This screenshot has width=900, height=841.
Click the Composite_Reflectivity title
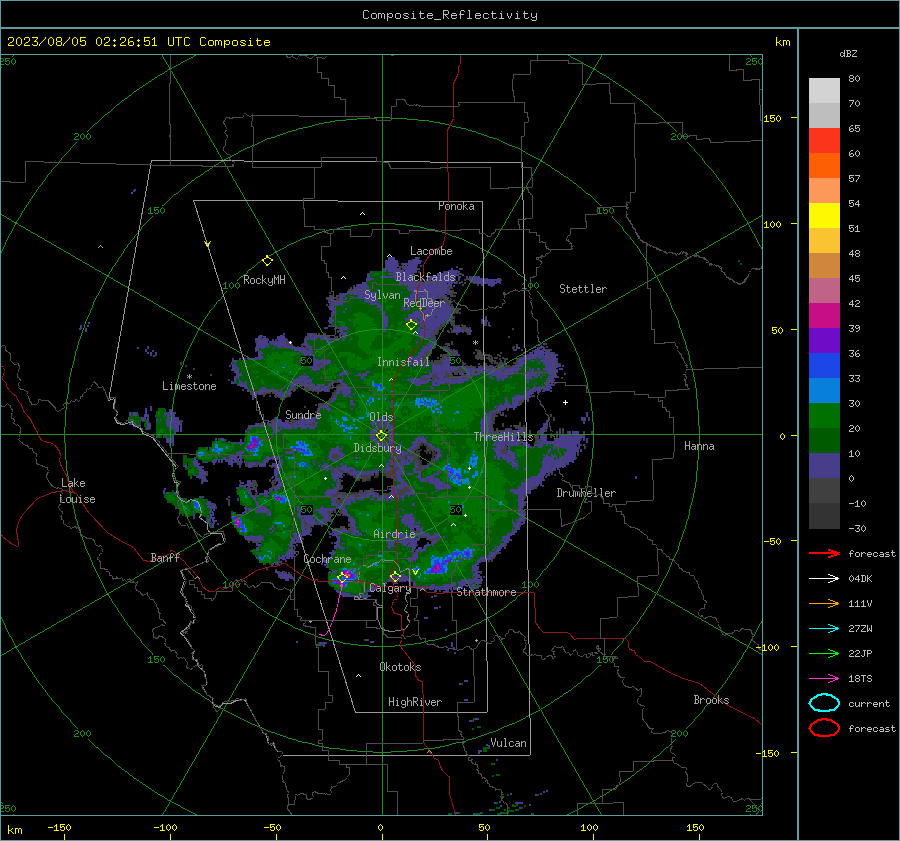click(x=450, y=15)
